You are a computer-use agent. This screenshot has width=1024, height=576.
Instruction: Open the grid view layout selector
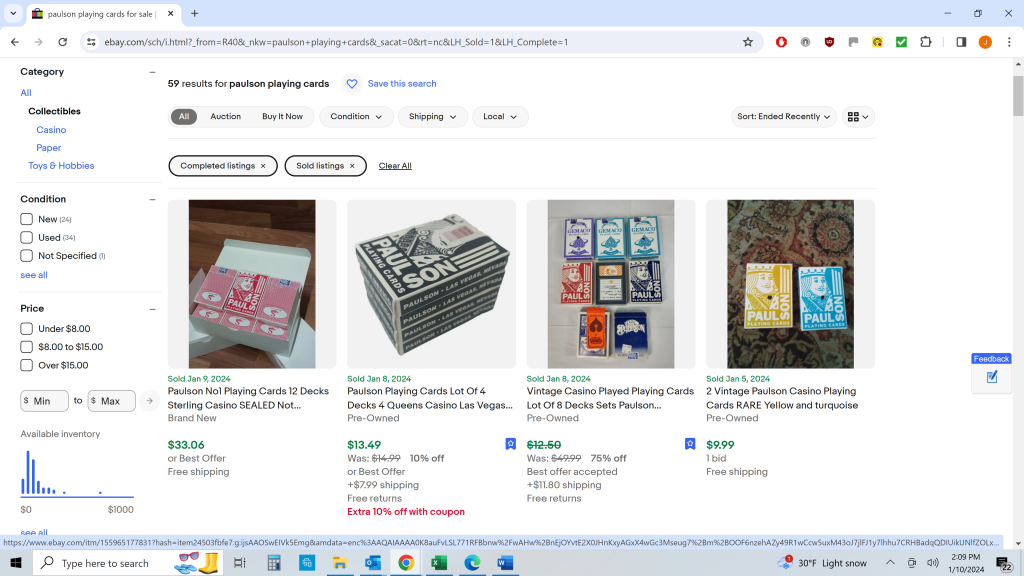pos(858,117)
